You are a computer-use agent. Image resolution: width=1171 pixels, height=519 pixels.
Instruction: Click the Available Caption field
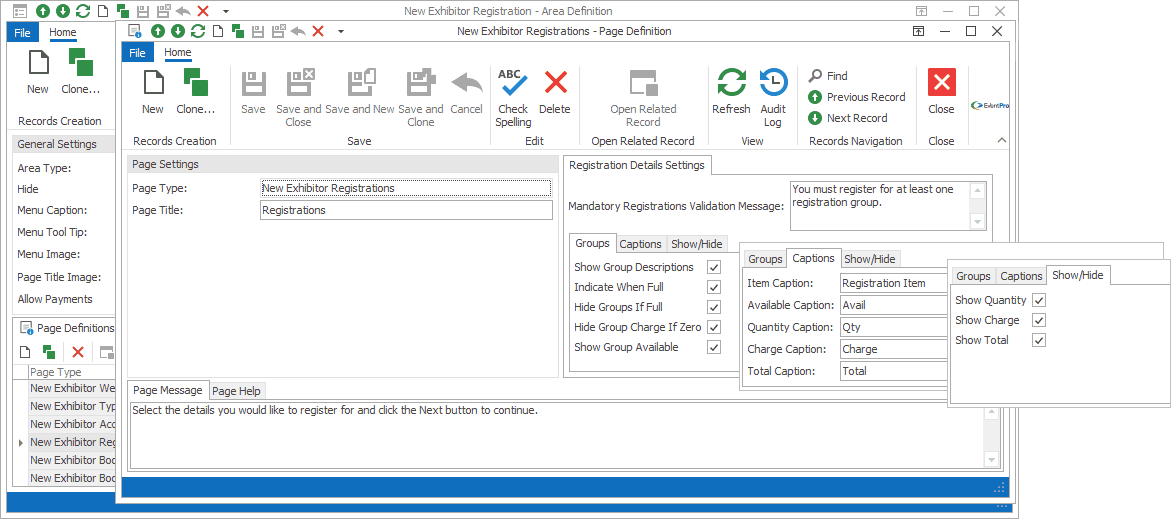(x=893, y=305)
